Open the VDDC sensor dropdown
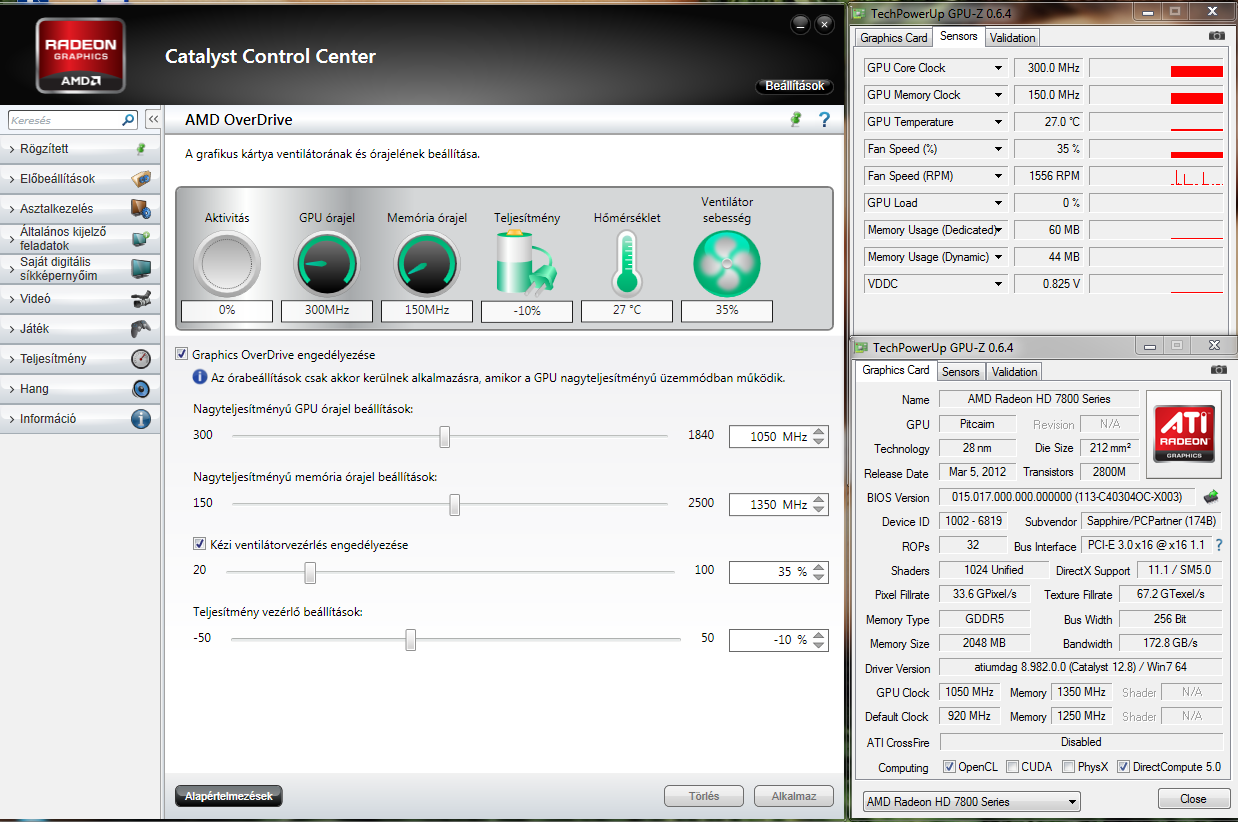1238x822 pixels. point(998,284)
